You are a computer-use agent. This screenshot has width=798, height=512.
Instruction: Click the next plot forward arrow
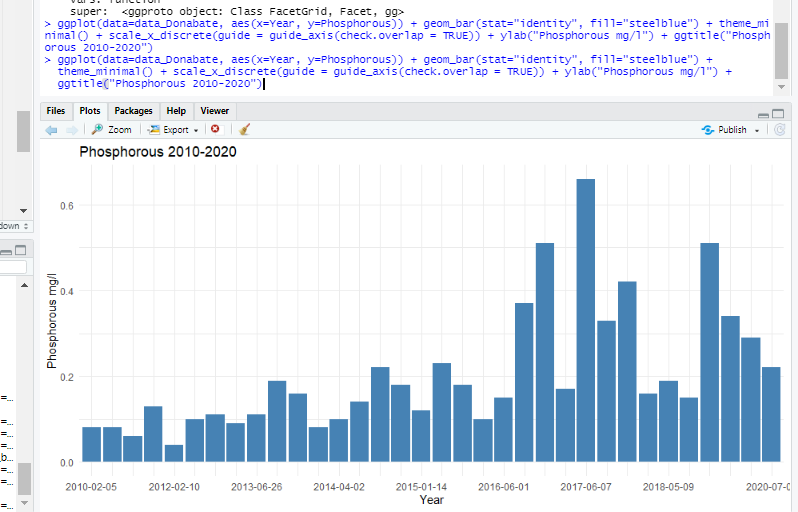71,130
